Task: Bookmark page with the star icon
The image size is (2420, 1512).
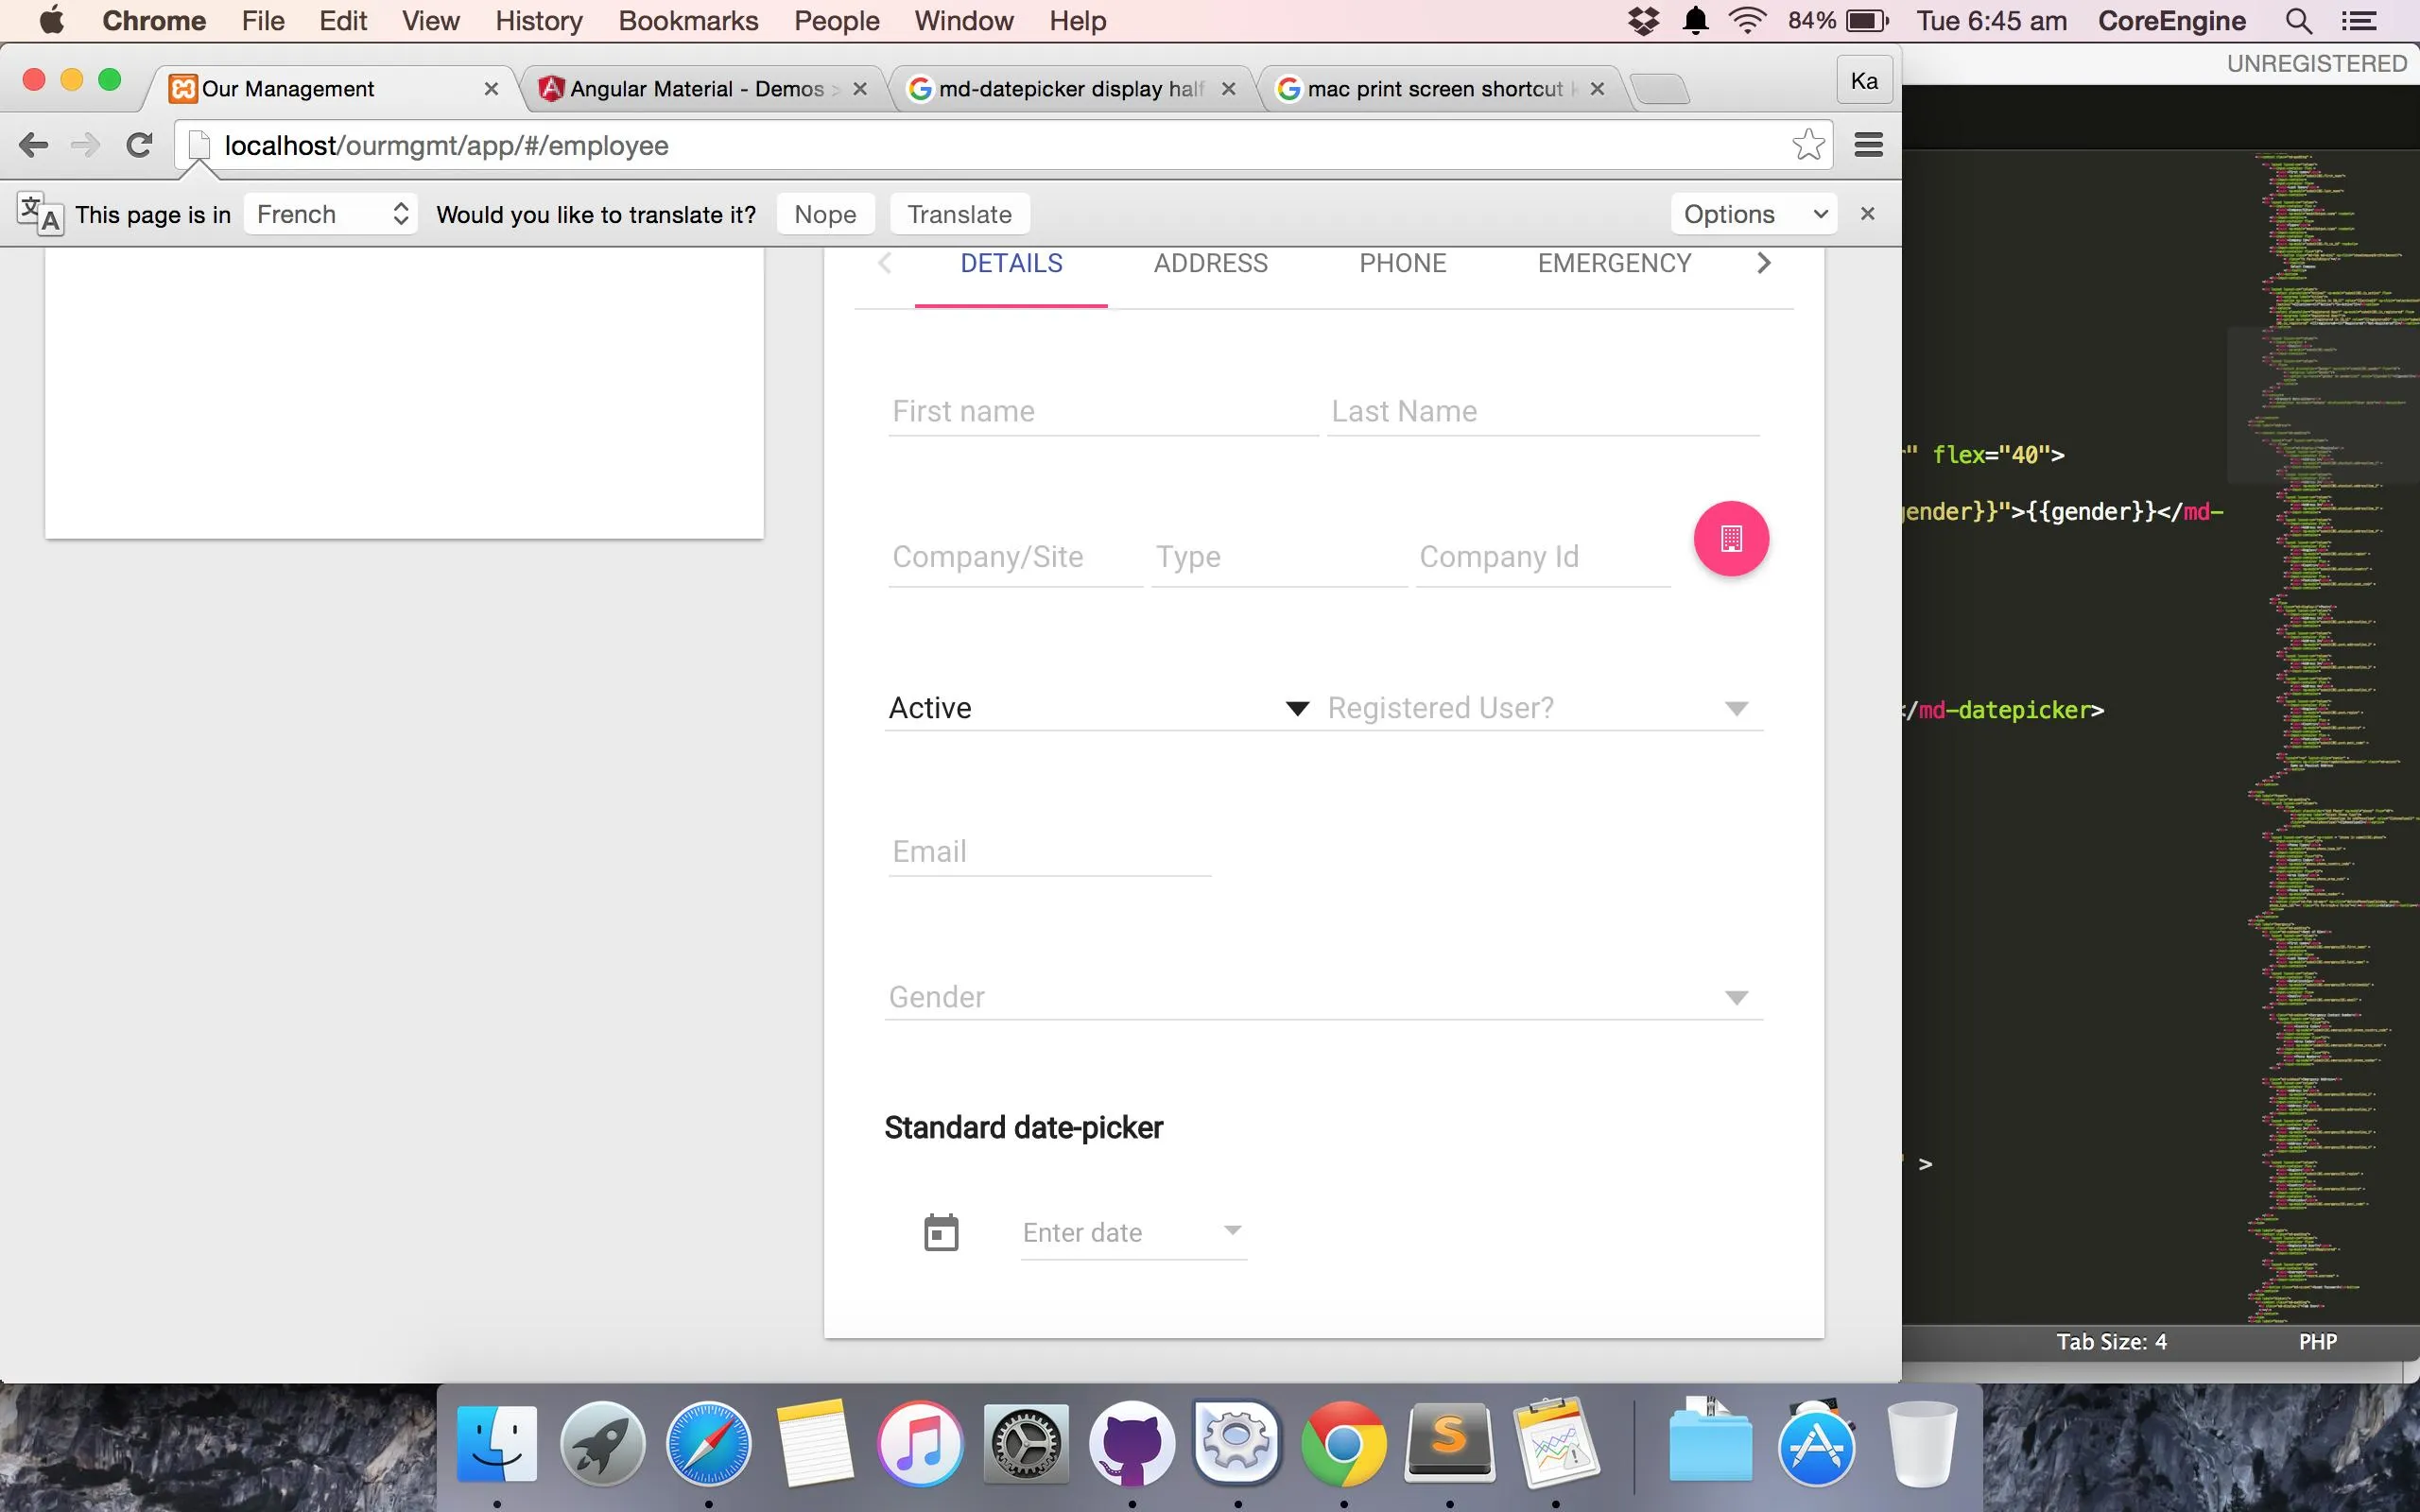Action: (x=1808, y=145)
